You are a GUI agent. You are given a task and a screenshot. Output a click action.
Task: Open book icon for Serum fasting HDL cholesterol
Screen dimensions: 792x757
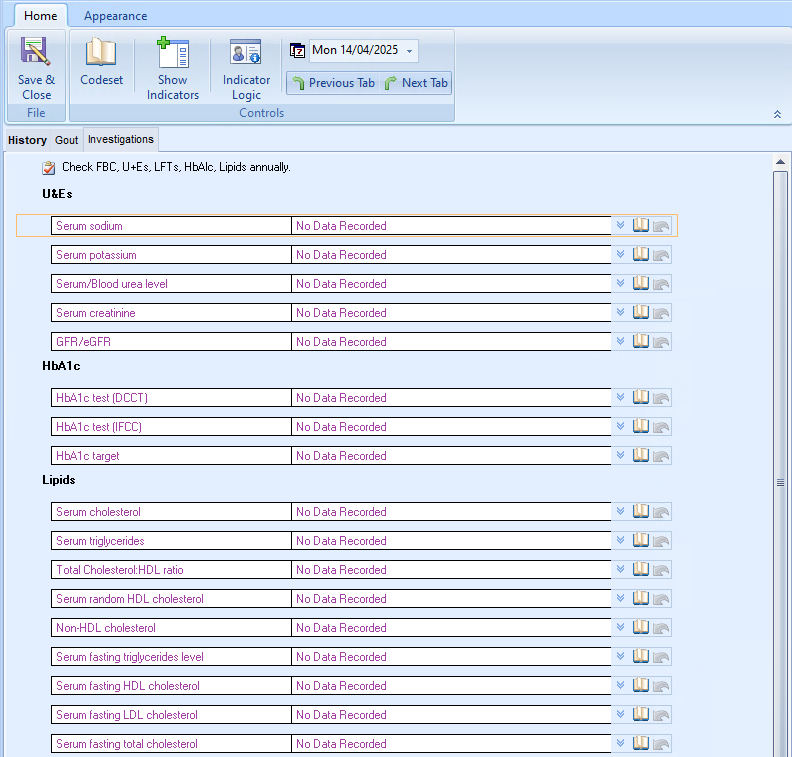pos(641,686)
